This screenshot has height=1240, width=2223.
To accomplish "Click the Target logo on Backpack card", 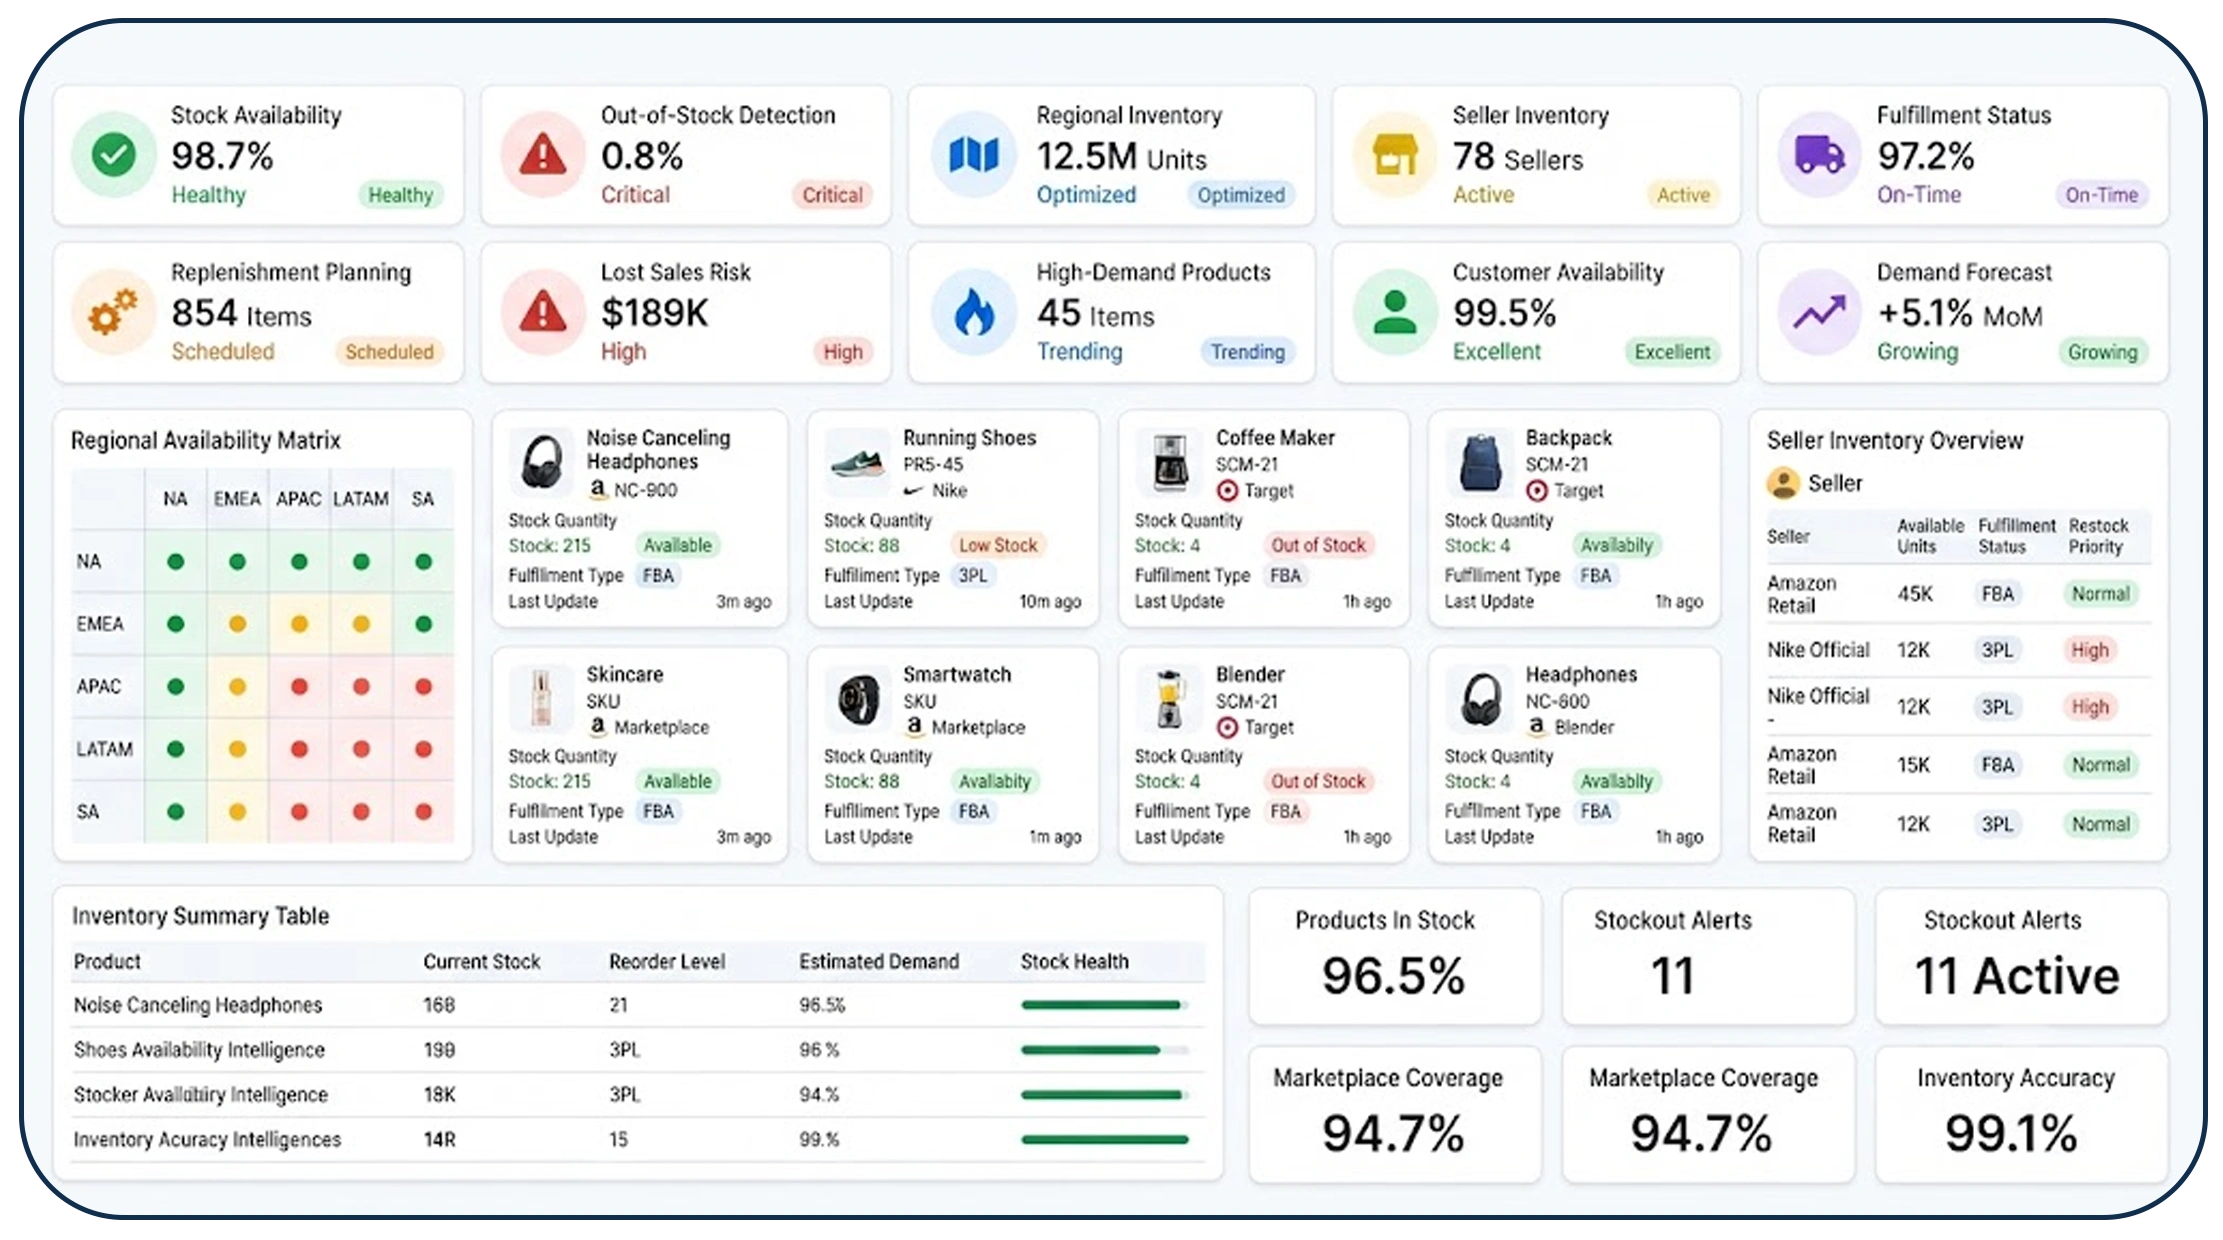I will (1537, 490).
